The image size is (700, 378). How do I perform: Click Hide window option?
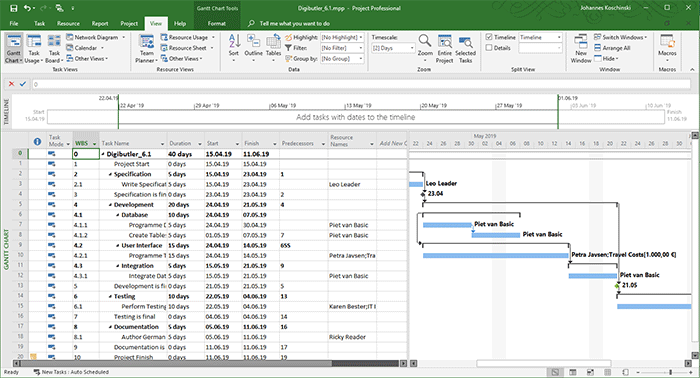coord(606,58)
